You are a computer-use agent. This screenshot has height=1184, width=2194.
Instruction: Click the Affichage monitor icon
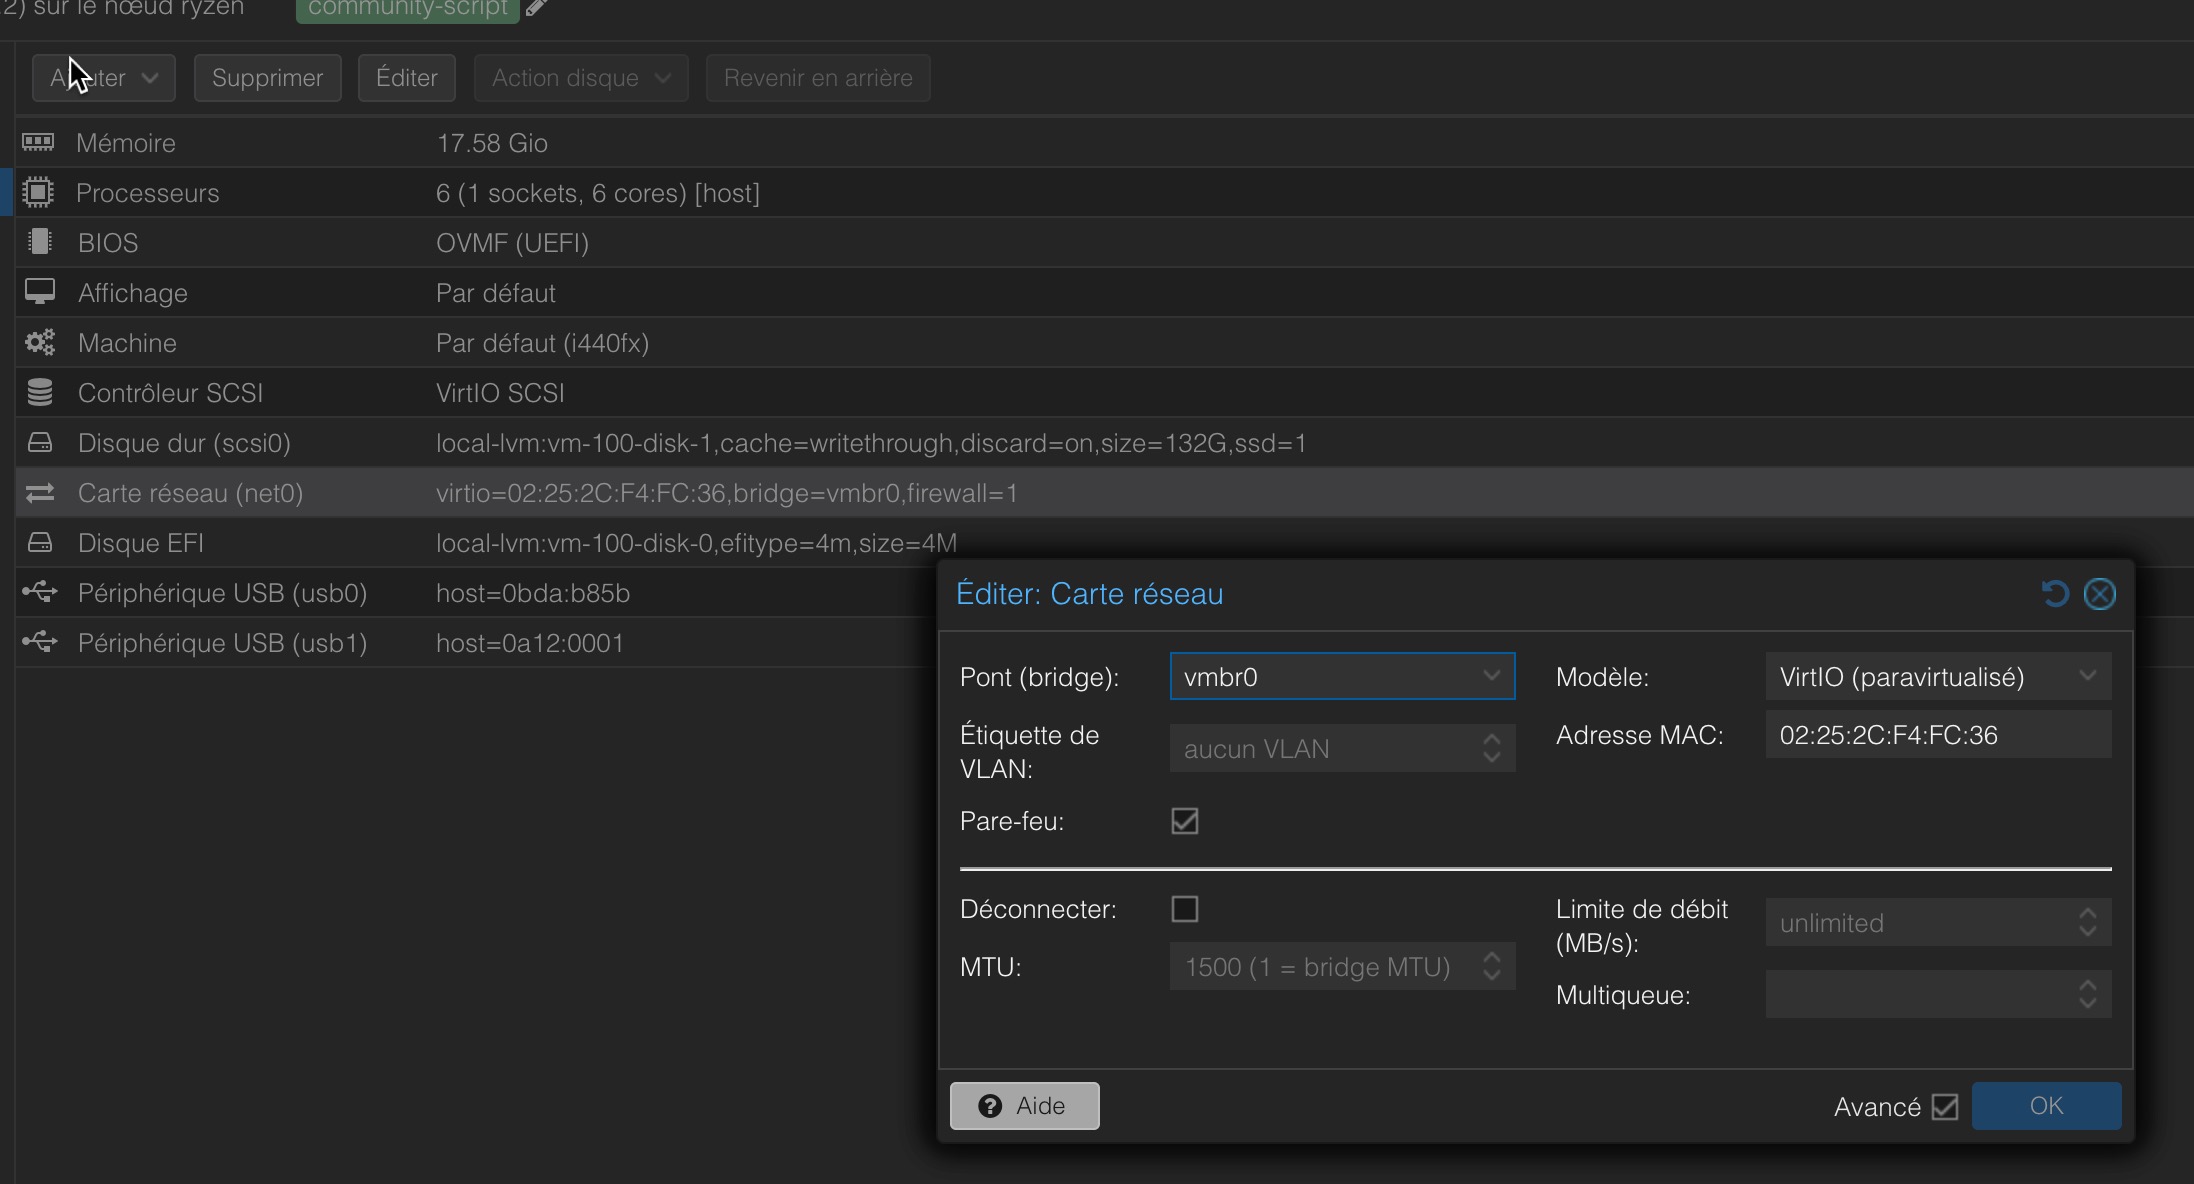(40, 292)
